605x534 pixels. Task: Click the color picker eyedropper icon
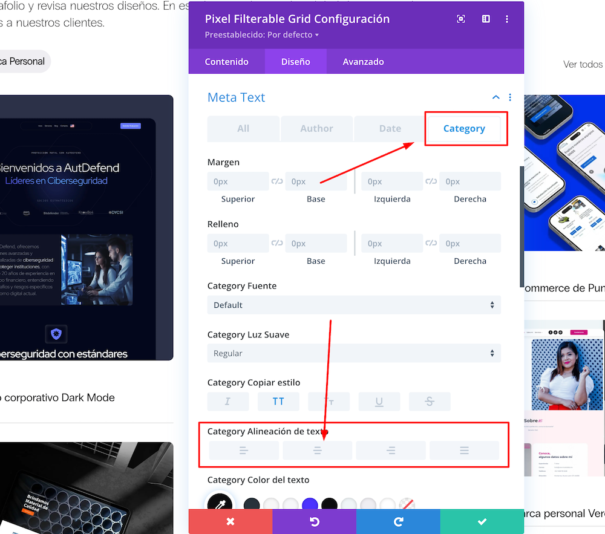219,505
